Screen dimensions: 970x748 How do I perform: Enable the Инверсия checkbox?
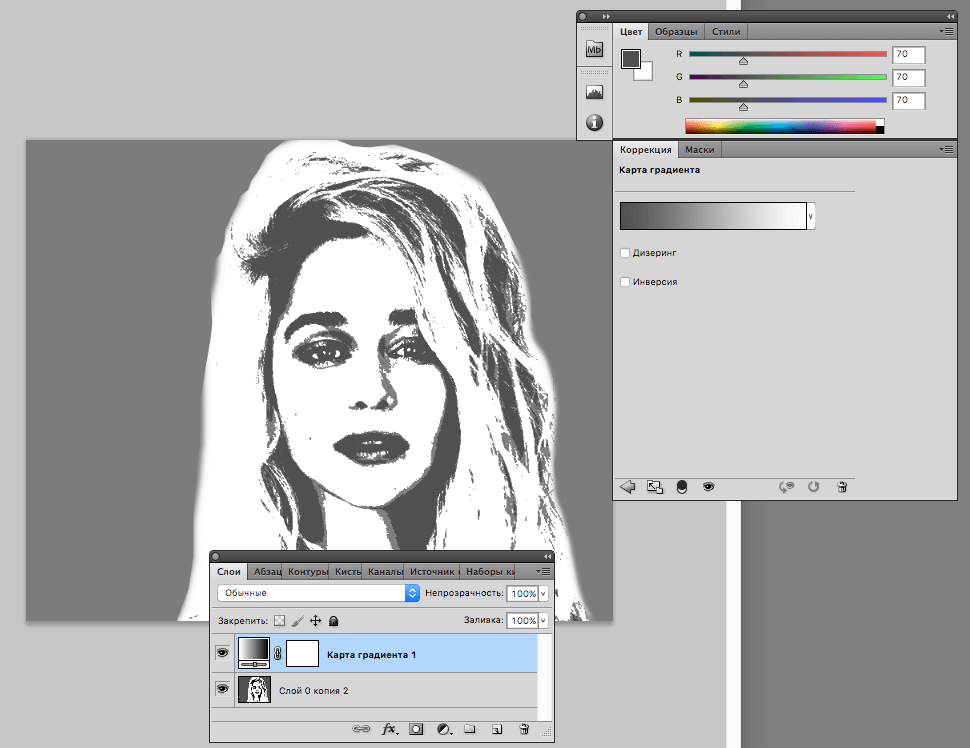point(625,282)
